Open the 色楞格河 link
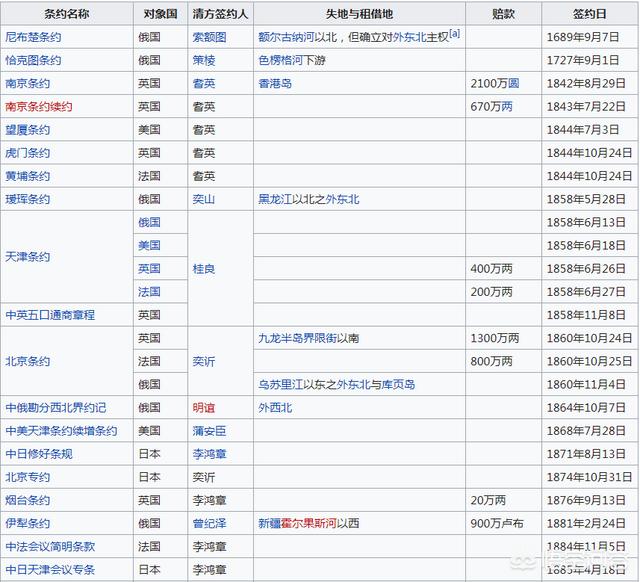Image resolution: width=640 pixels, height=582 pixels. coord(280,60)
